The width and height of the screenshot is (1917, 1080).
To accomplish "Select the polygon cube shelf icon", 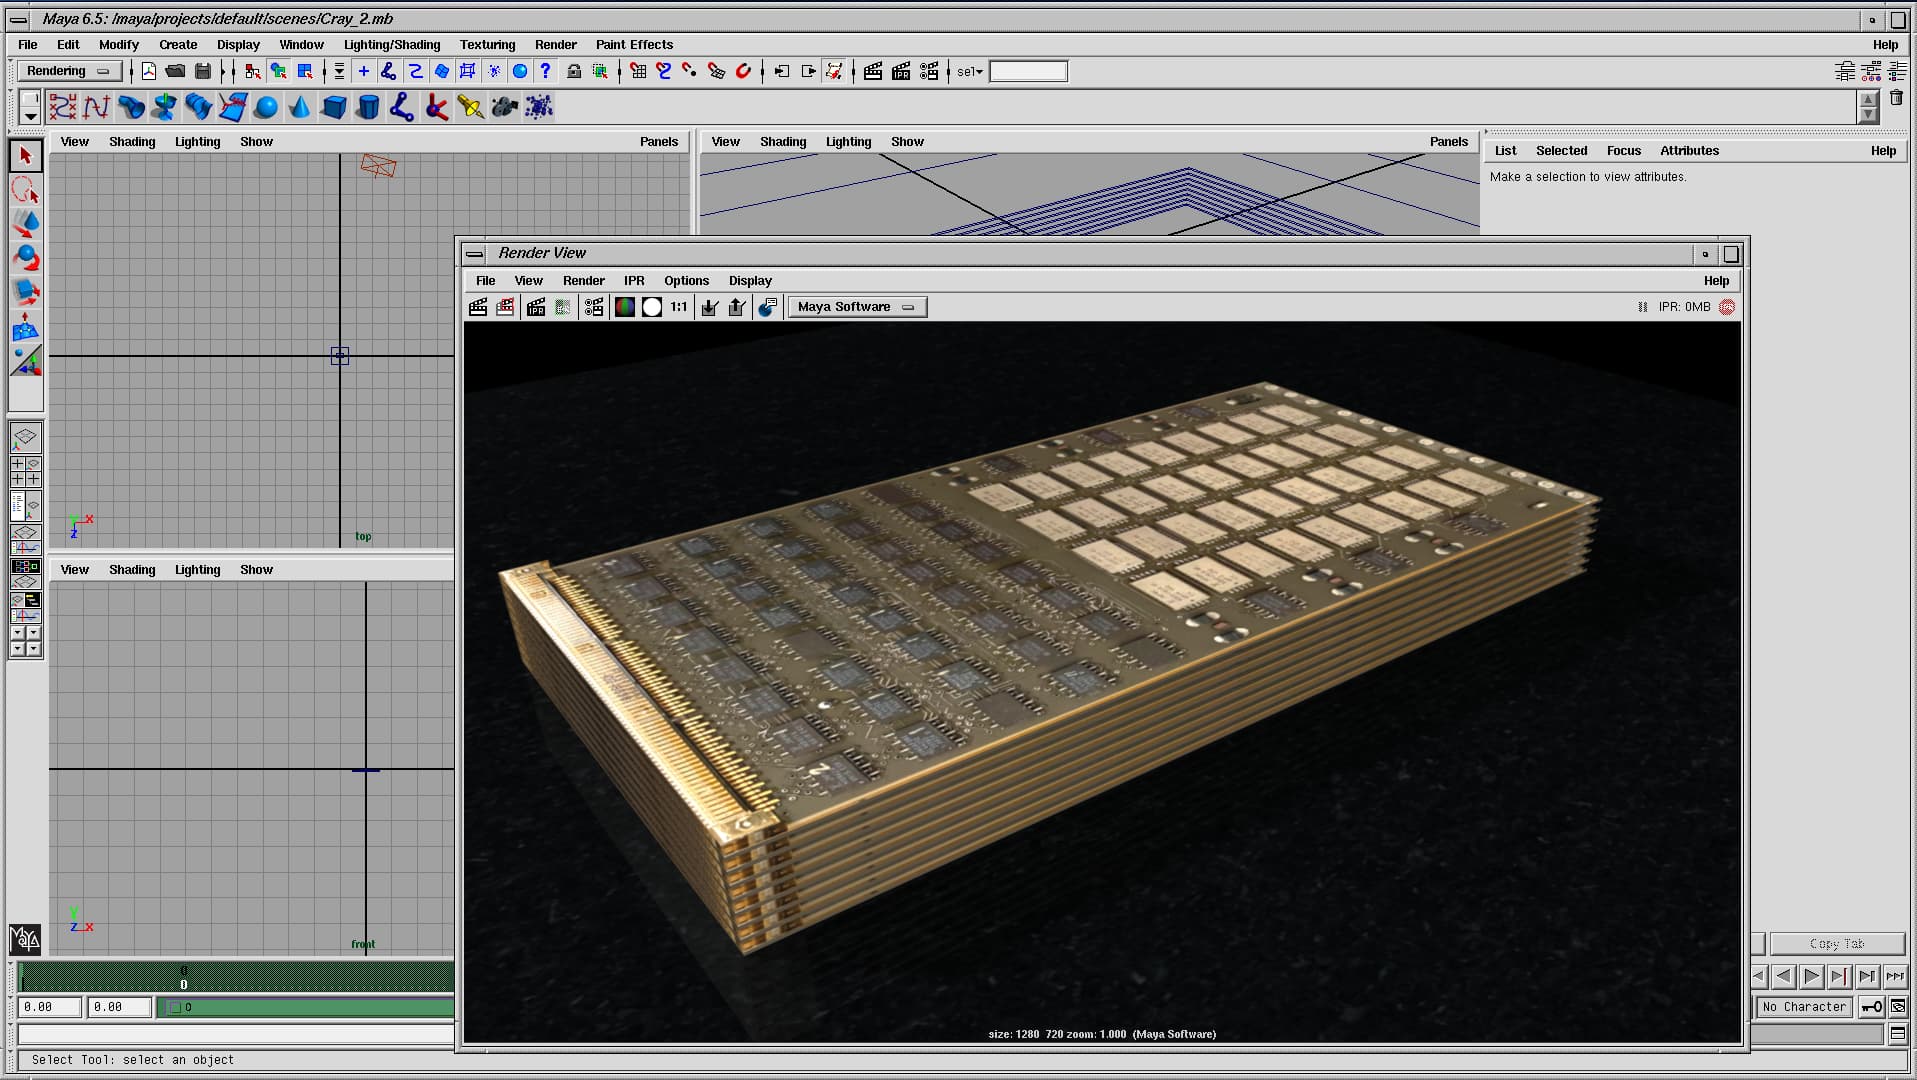I will point(334,107).
